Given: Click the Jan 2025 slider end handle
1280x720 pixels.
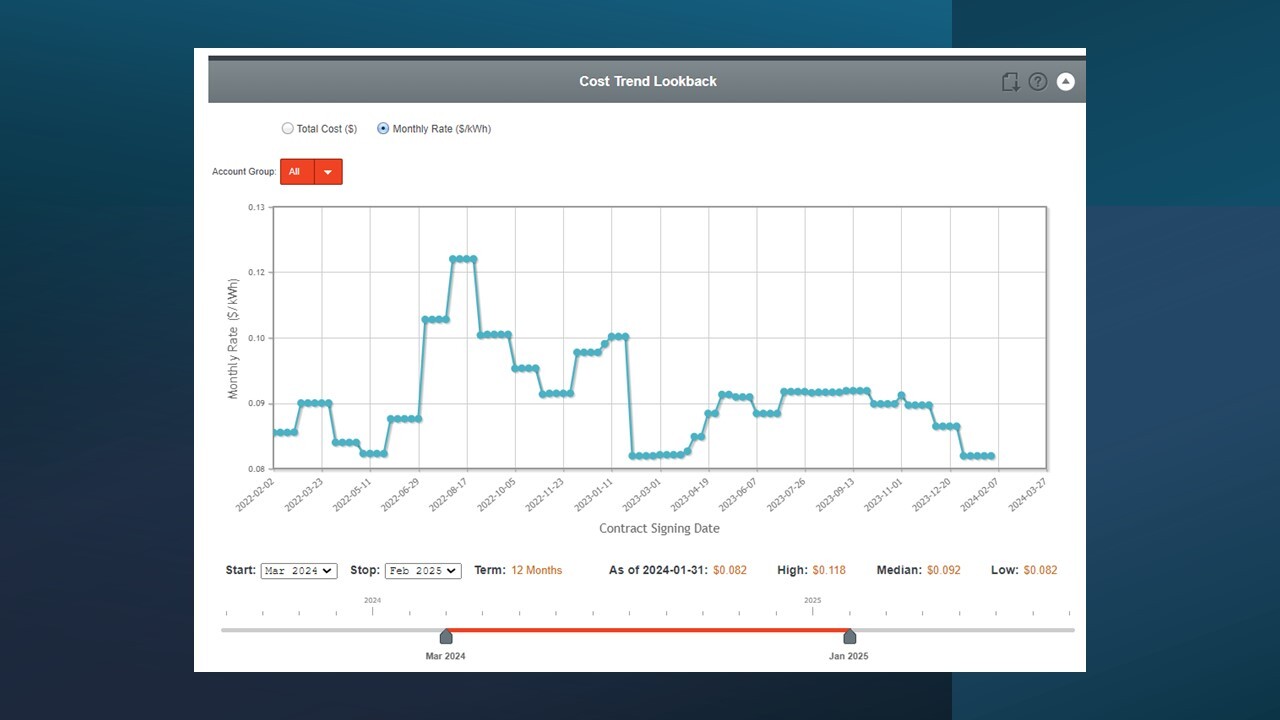Looking at the screenshot, I should (x=849, y=637).
